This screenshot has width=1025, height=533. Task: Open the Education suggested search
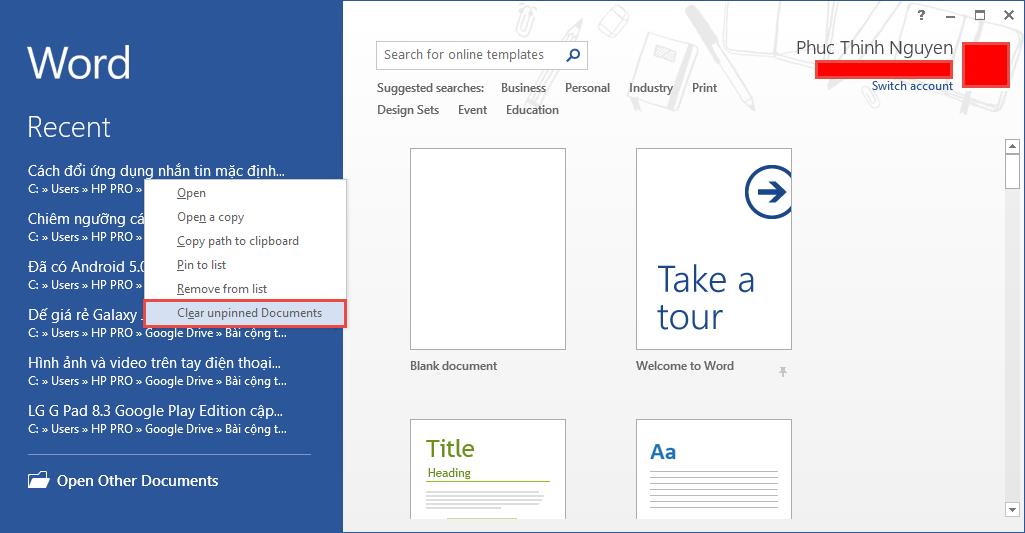(532, 110)
